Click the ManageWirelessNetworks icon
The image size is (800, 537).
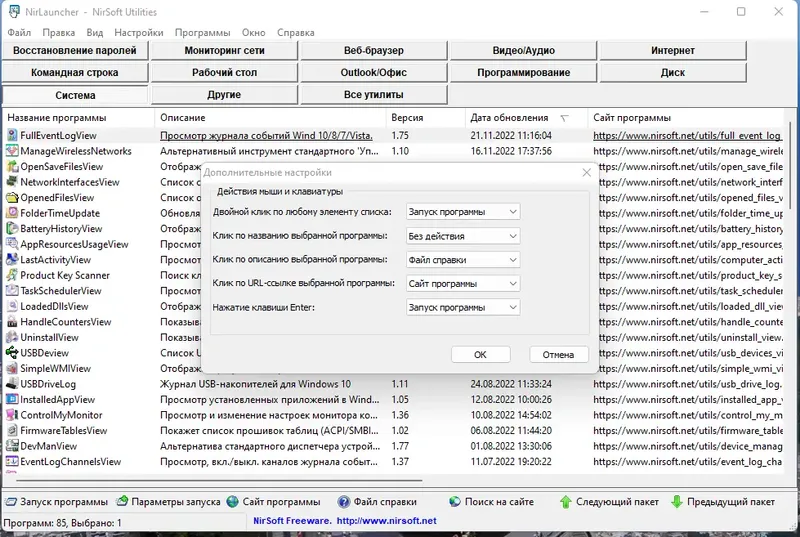[x=12, y=151]
